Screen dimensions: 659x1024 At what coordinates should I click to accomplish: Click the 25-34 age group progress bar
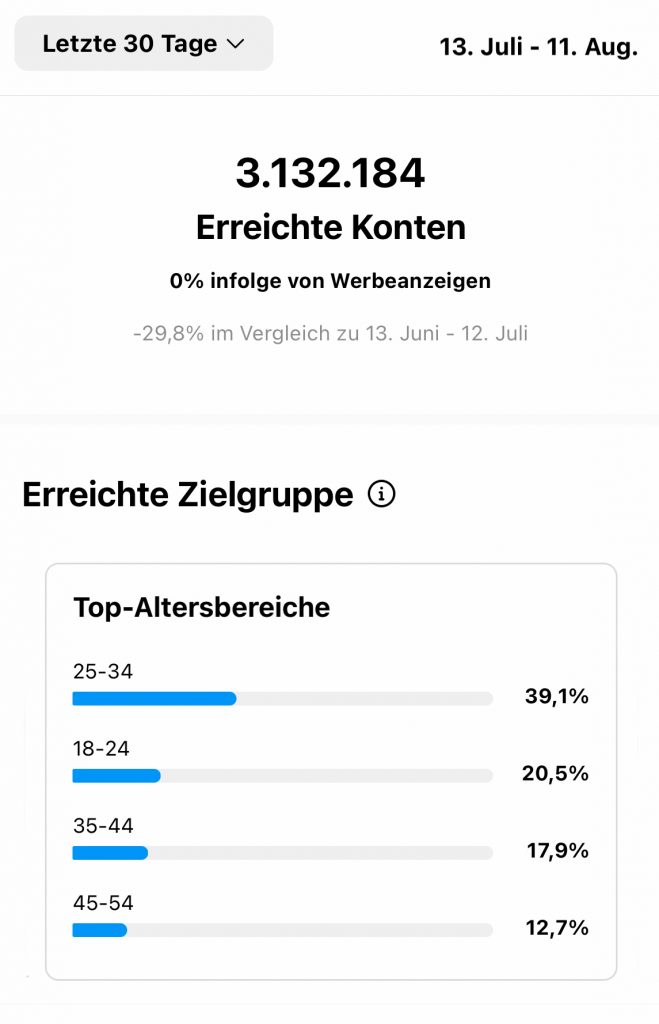coord(282,698)
